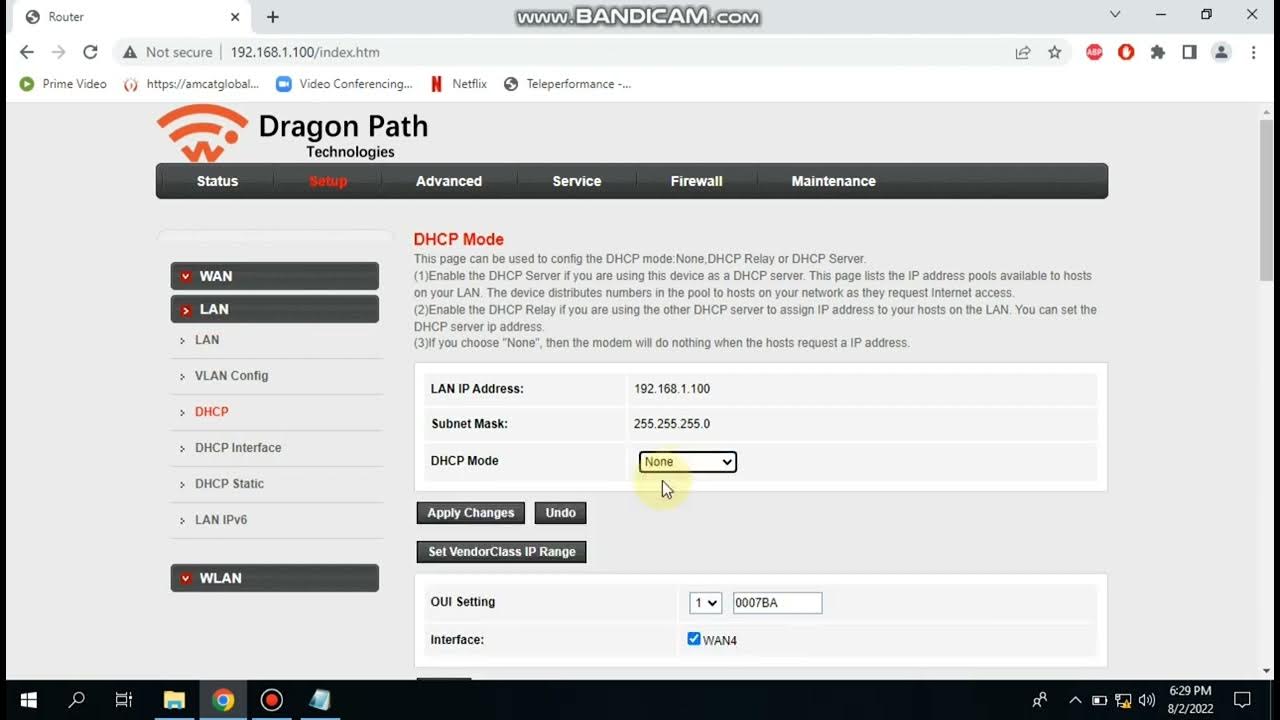This screenshot has height=720, width=1280.
Task: Open the network tray icon
Action: [1123, 700]
